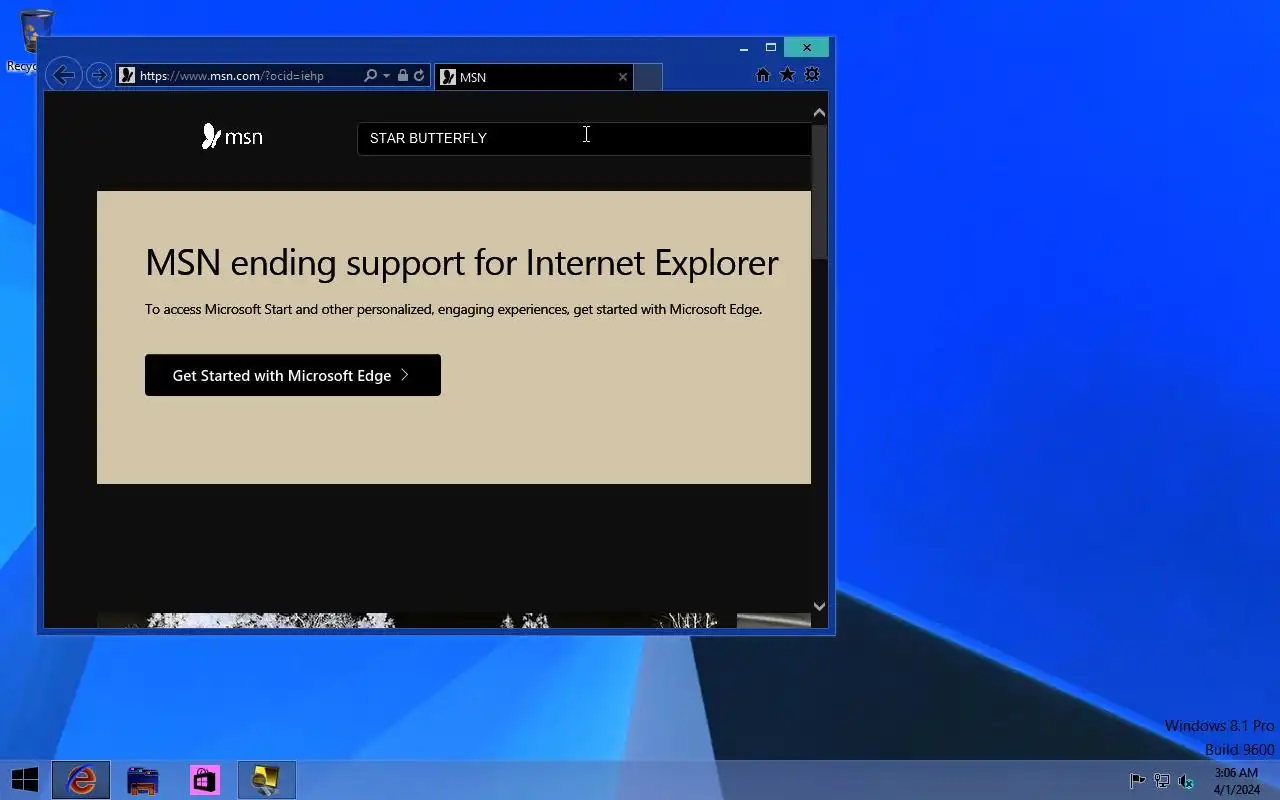Viewport: 1280px width, 800px height.
Task: Click the msn butterfly logo
Action: click(x=232, y=137)
